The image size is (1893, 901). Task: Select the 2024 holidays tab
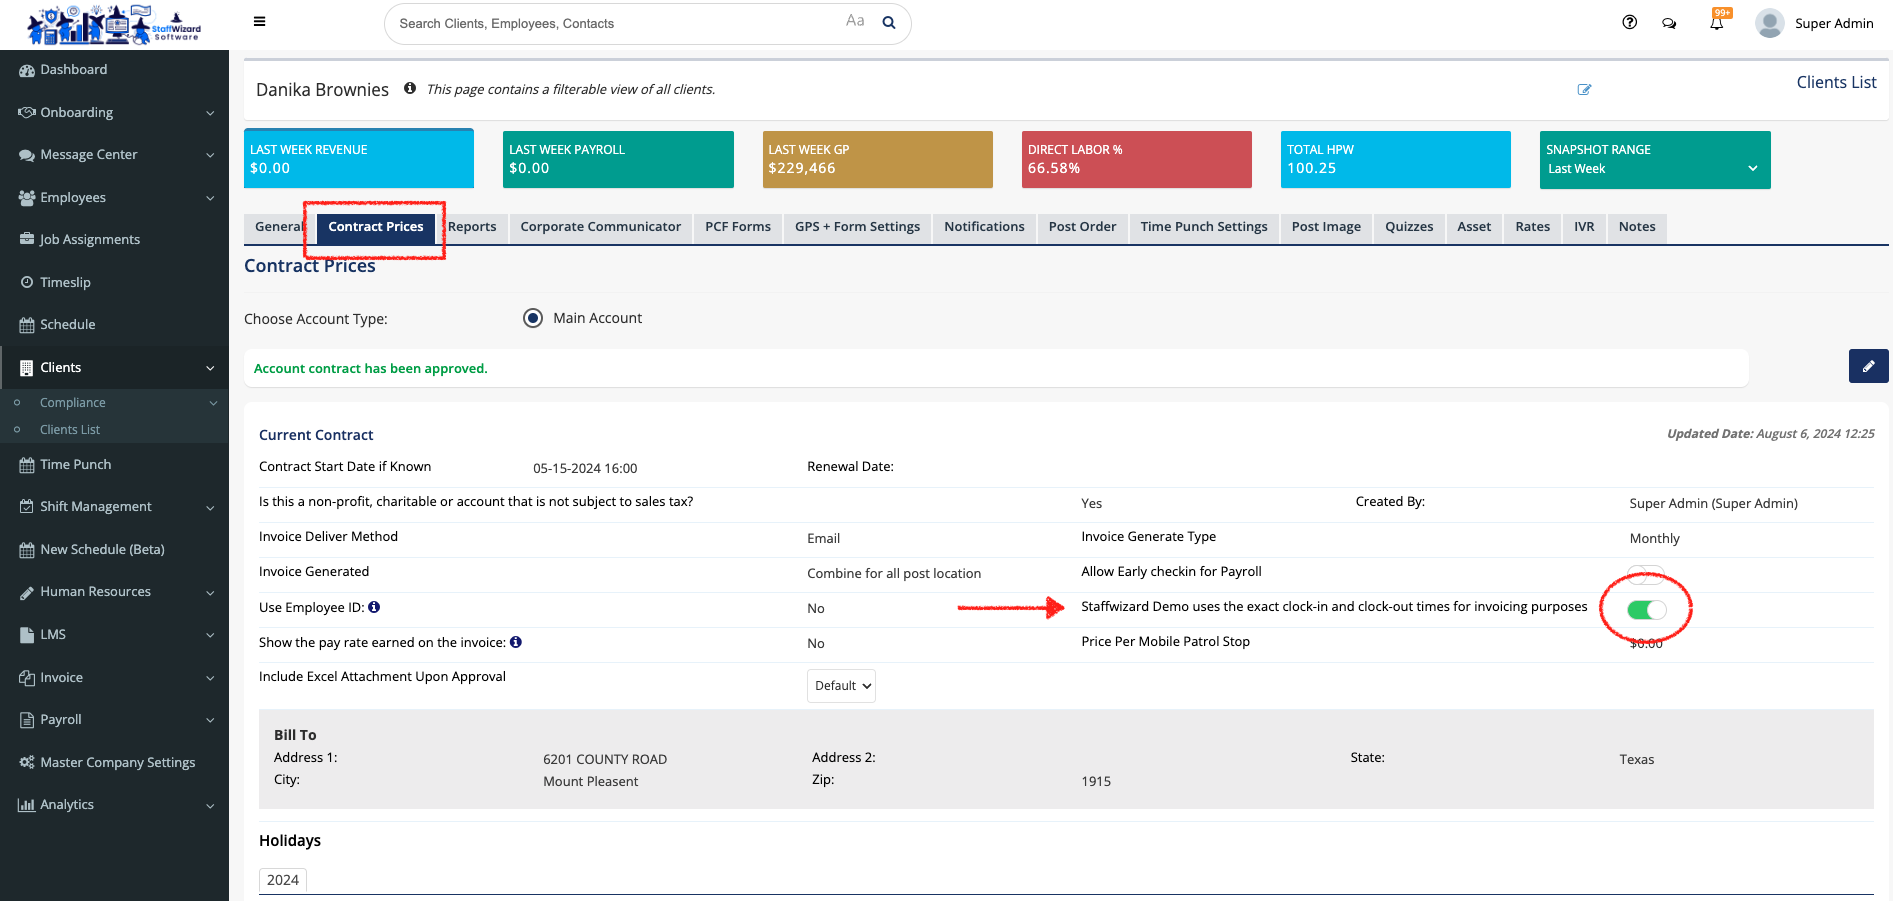tap(283, 880)
